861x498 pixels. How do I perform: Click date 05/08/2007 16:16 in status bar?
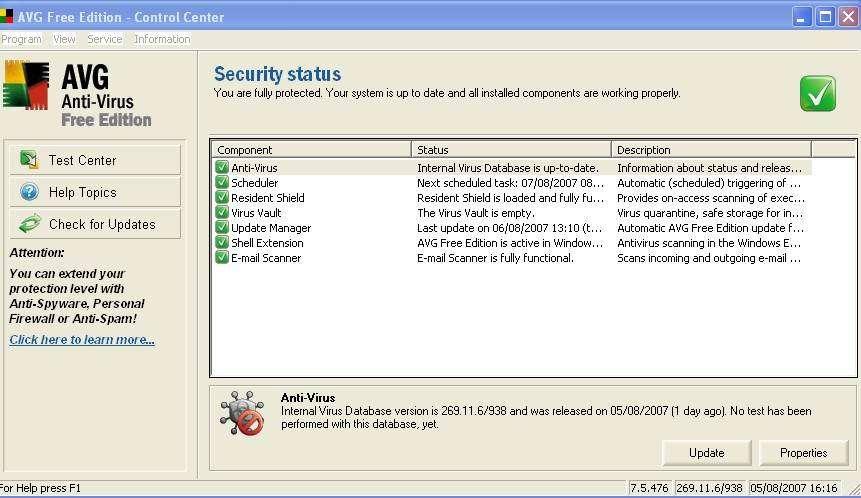(x=793, y=488)
